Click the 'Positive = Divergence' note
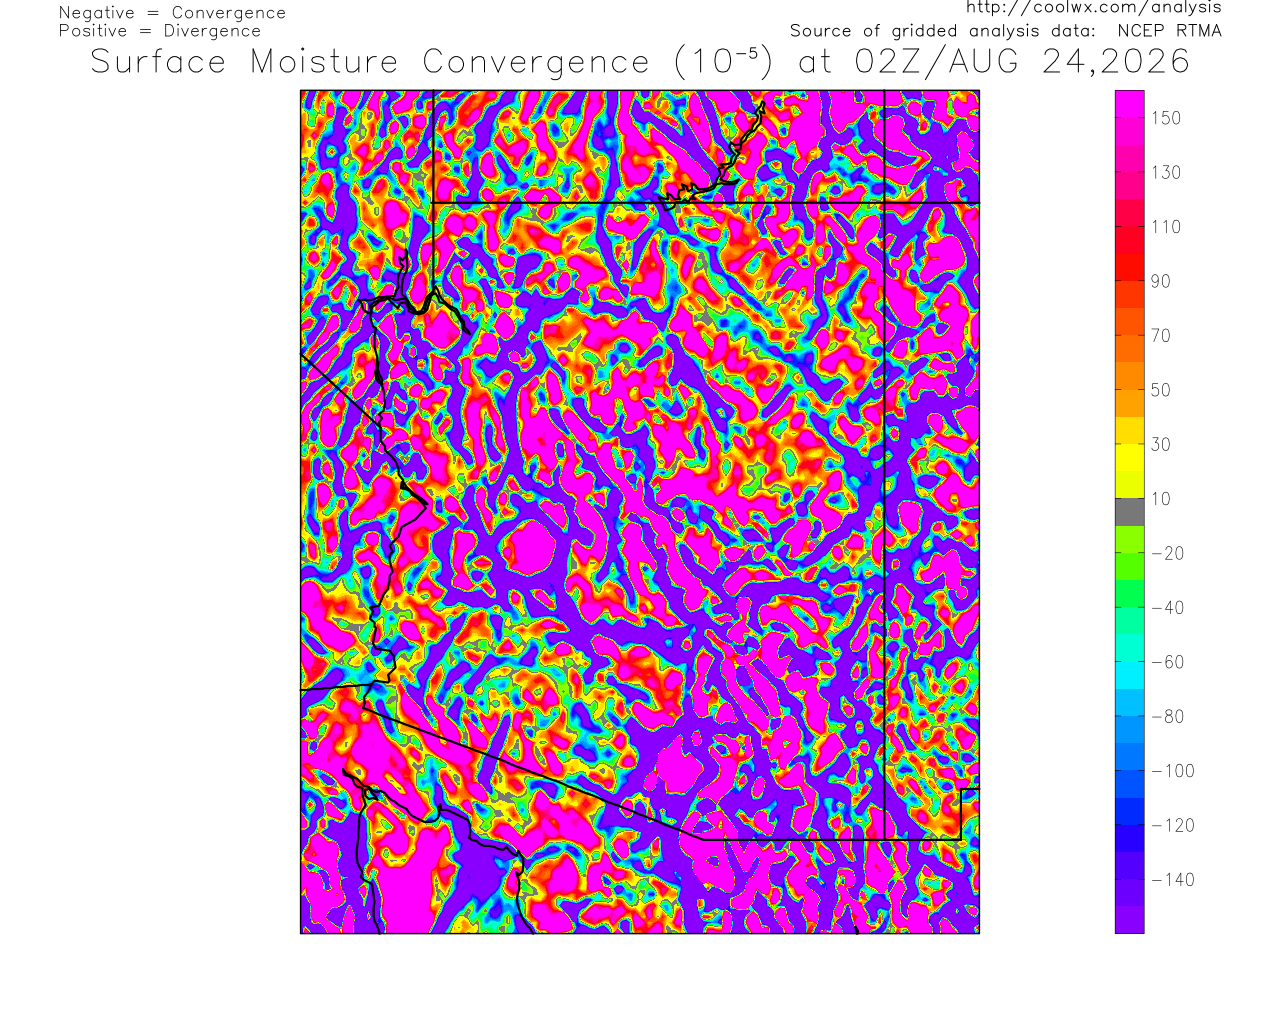 [x=160, y=31]
